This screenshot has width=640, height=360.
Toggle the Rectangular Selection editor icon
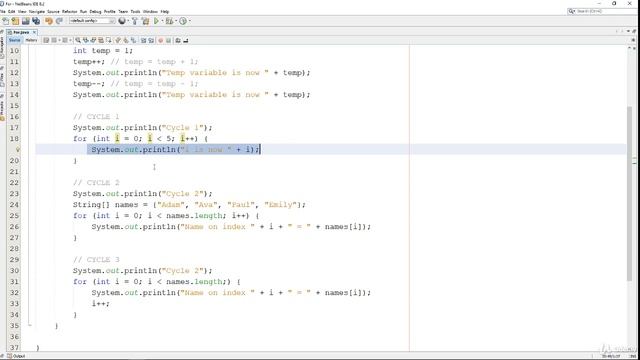(x=108, y=40)
